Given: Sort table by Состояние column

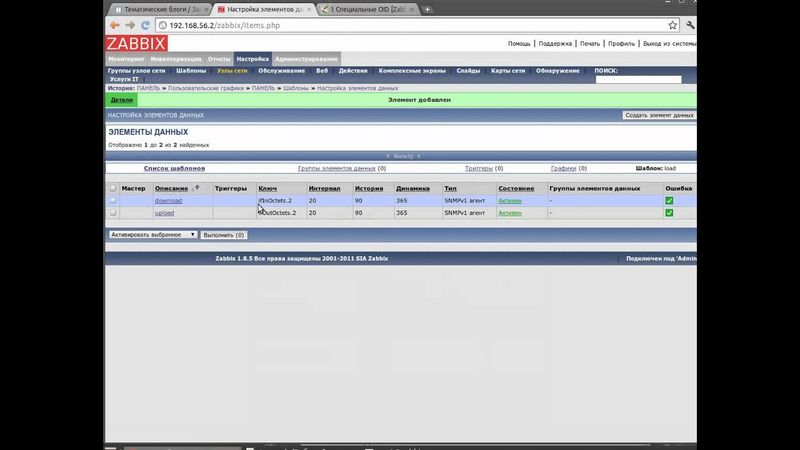Looking at the screenshot, I should tap(516, 188).
